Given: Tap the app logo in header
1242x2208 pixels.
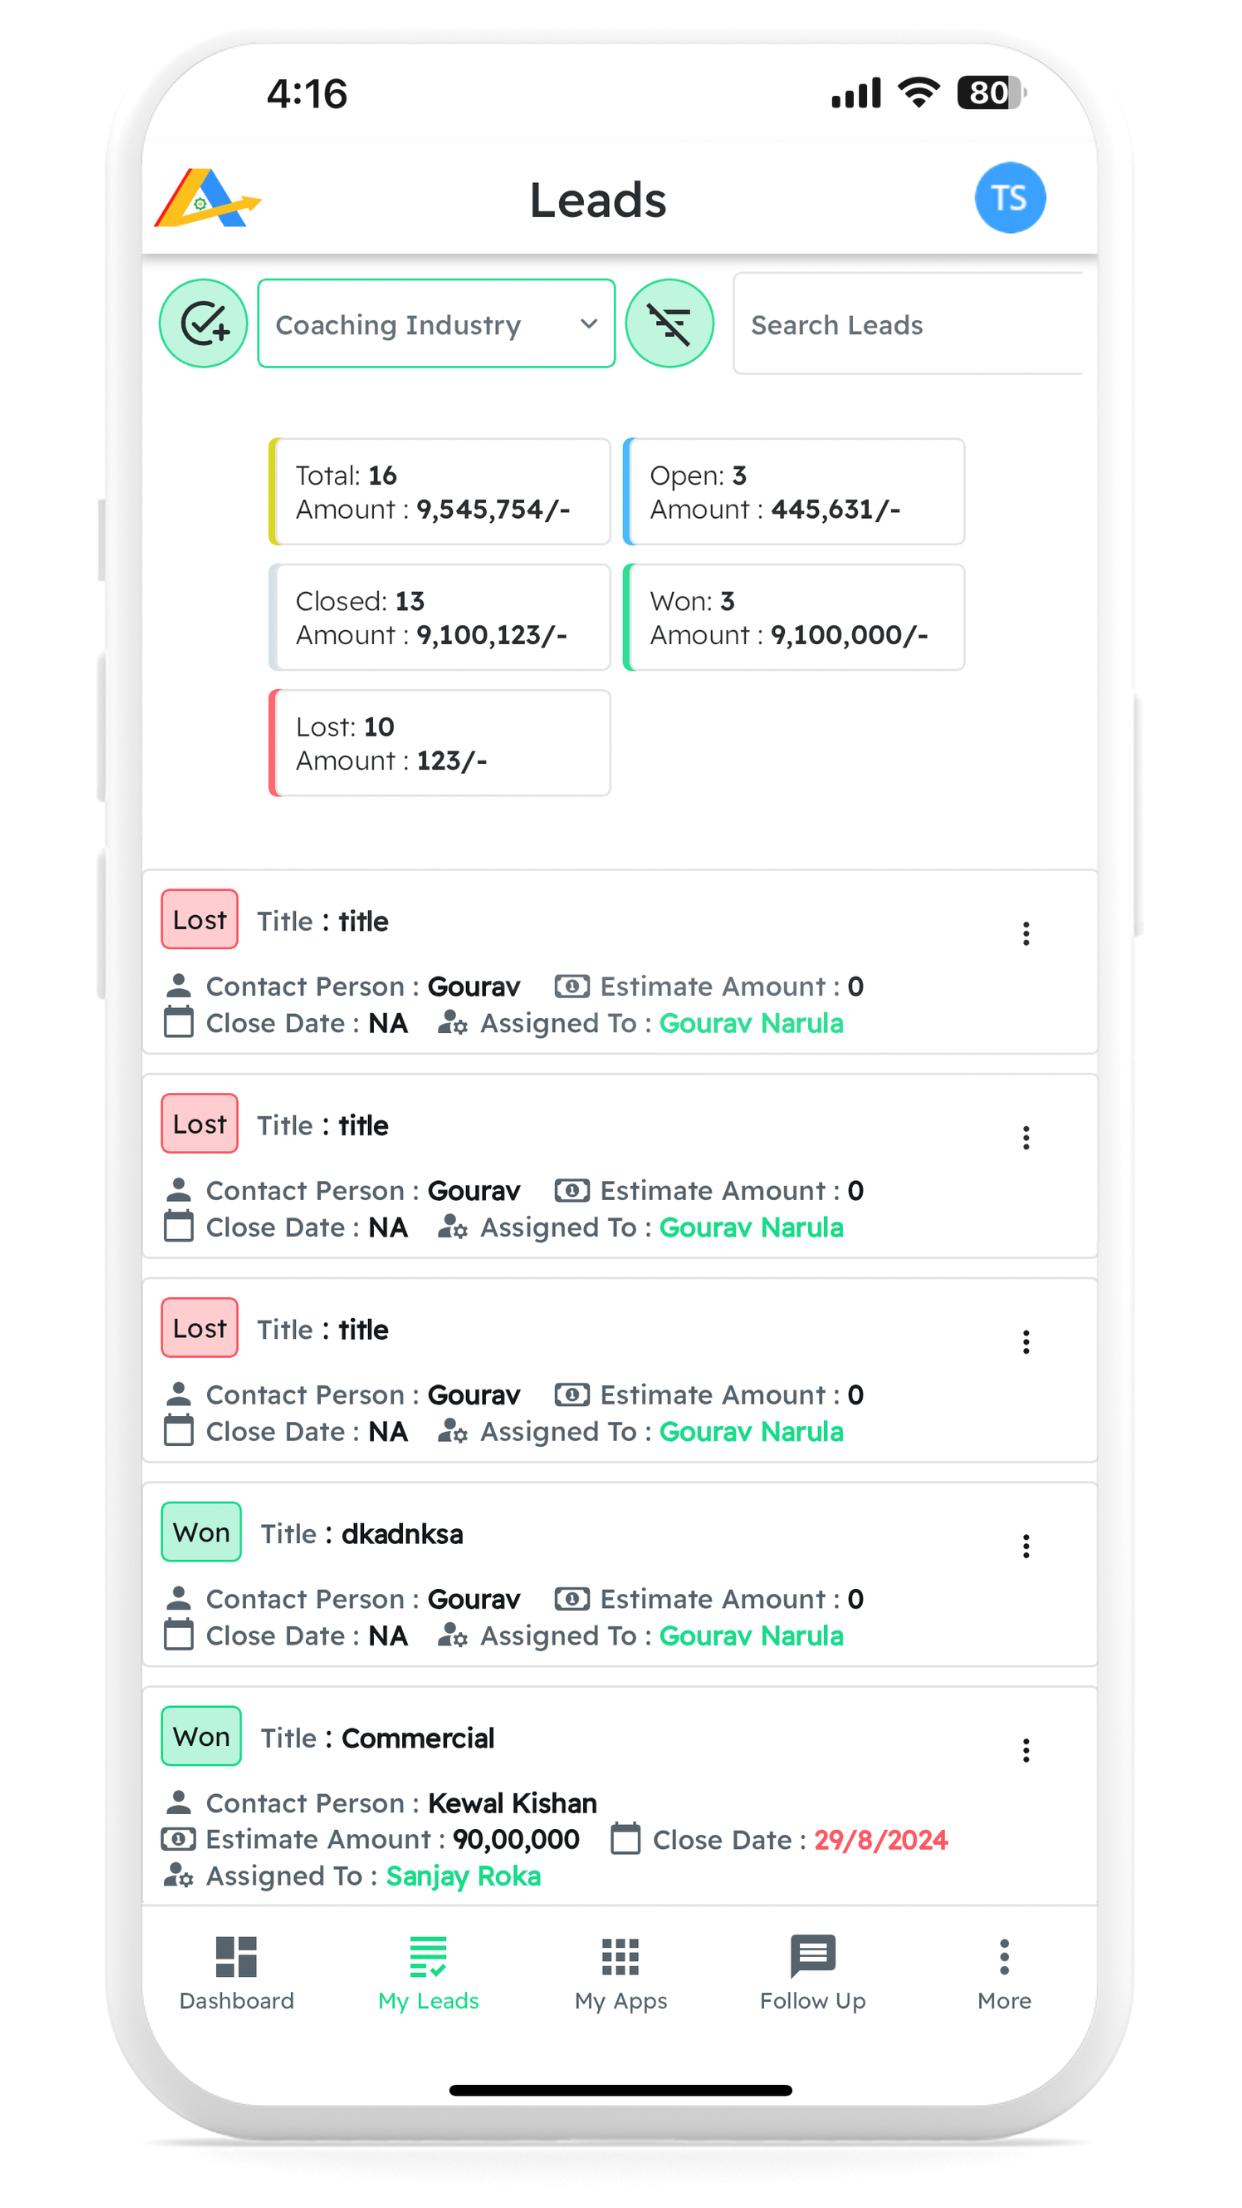Looking at the screenshot, I should coord(207,198).
